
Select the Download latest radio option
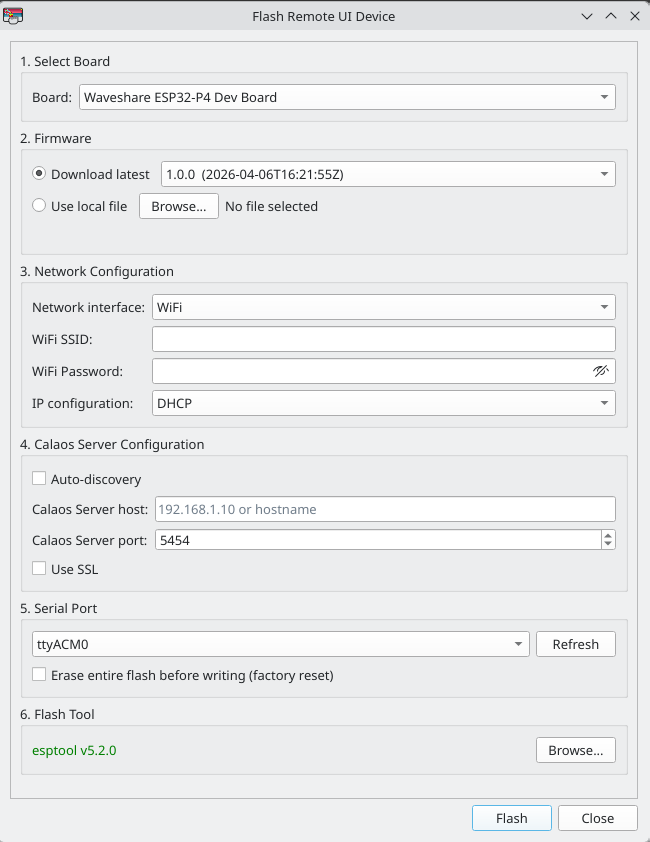[x=39, y=174]
